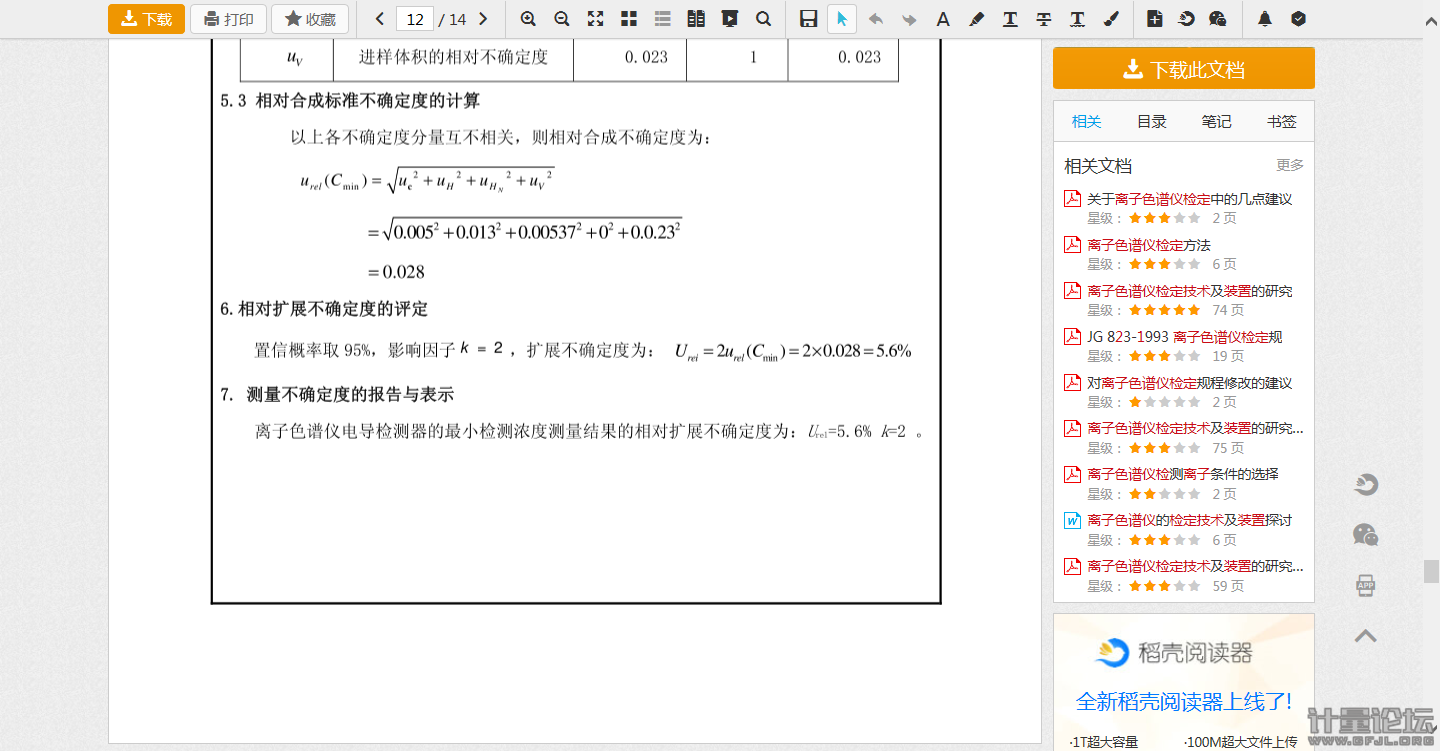Go to previous page arrow
Viewport: 1440px width, 751px height.
point(380,19)
